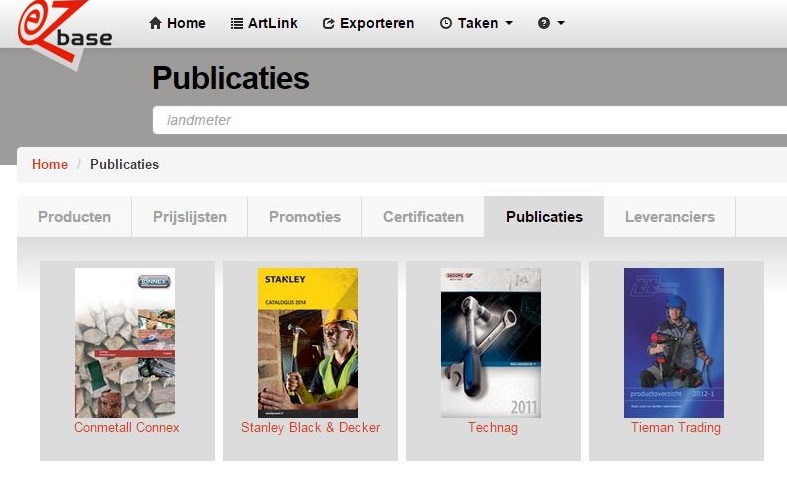This screenshot has width=787, height=485.
Task: Open the Tieman Trading catalog cover
Action: 674,342
